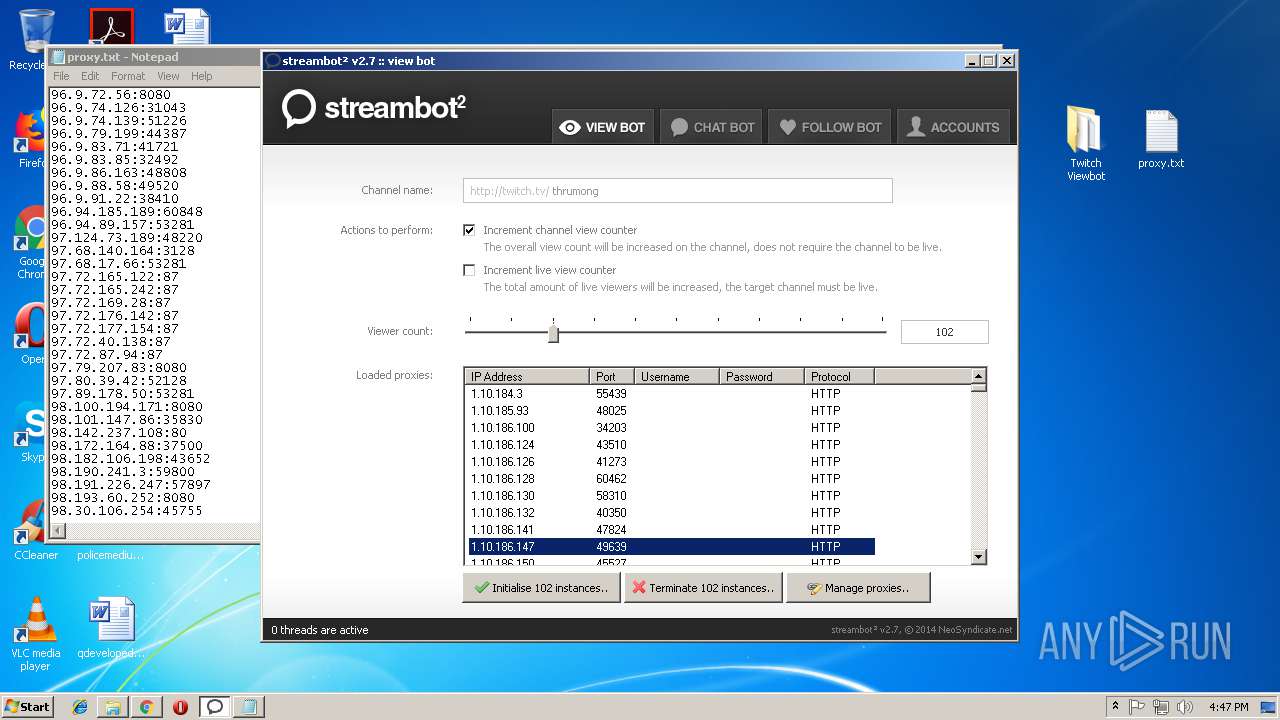Click the volume speaker tray icon

coord(1185,707)
